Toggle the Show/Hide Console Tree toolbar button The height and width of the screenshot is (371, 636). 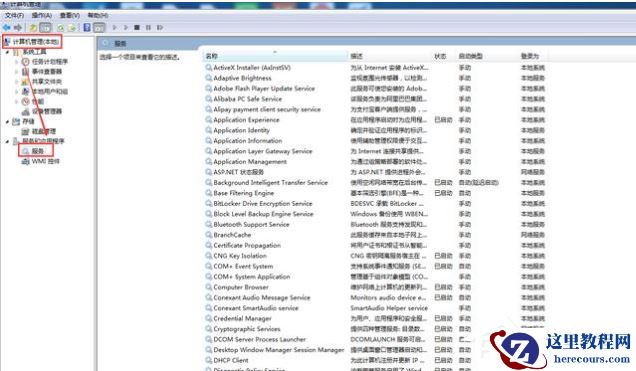click(45, 28)
